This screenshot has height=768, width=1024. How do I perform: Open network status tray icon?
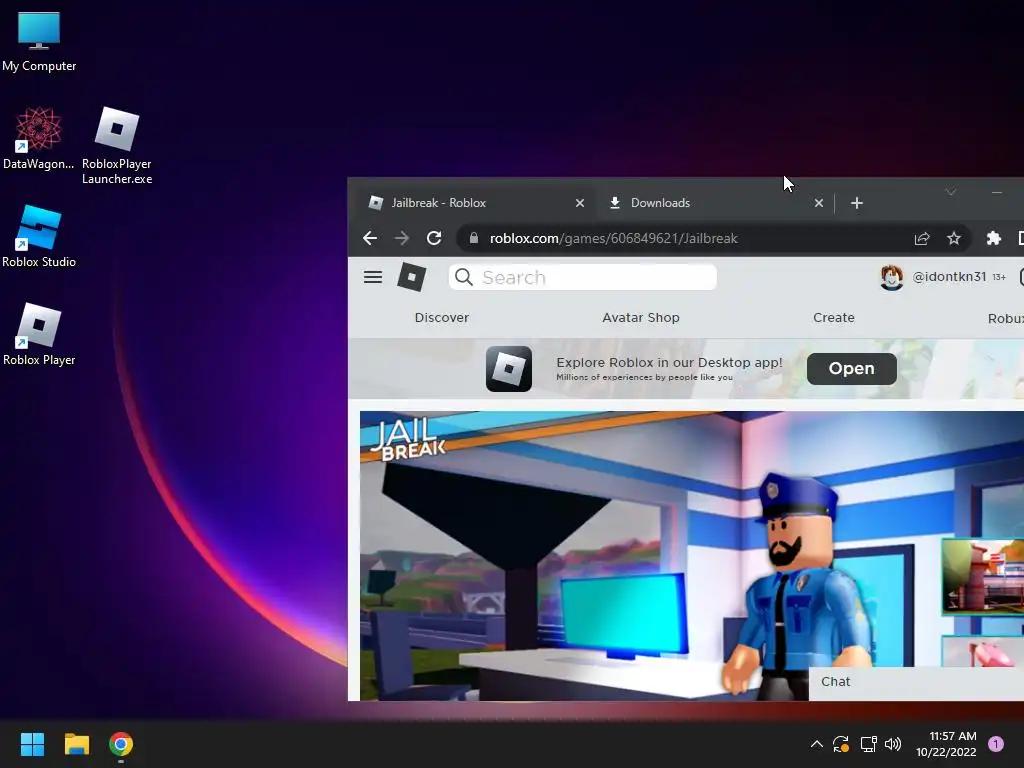point(868,744)
